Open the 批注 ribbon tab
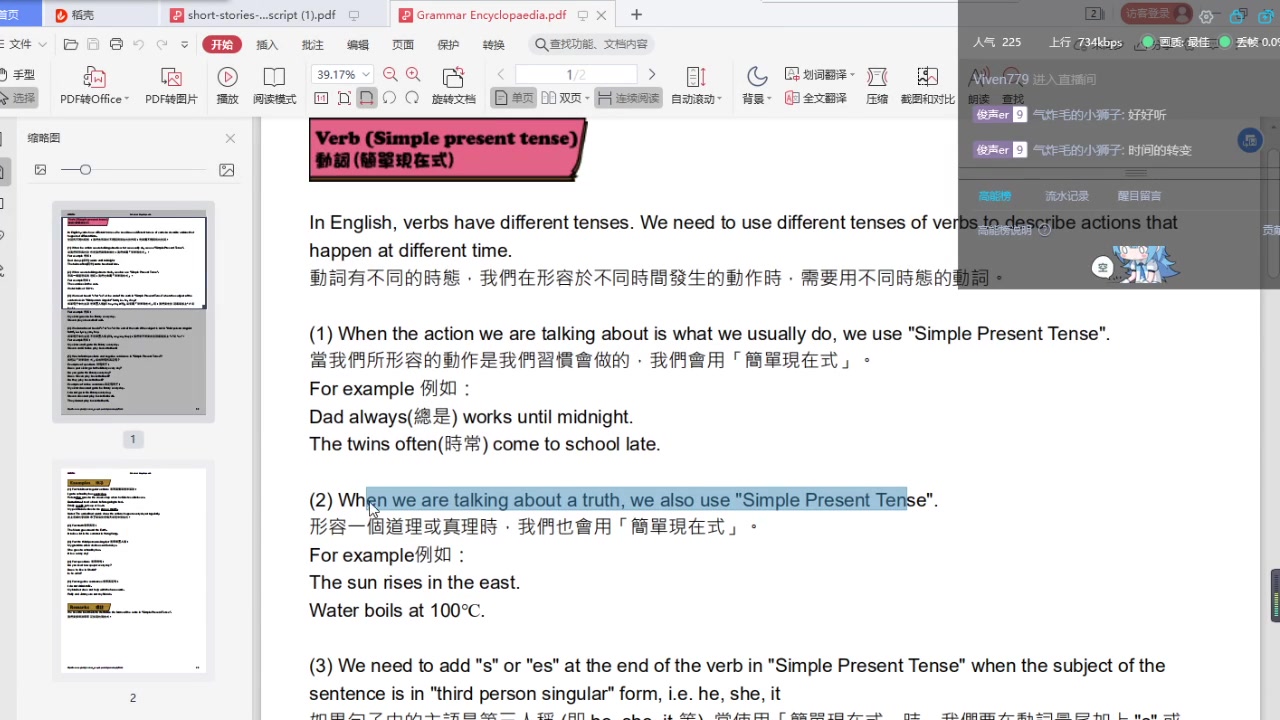 [x=312, y=44]
